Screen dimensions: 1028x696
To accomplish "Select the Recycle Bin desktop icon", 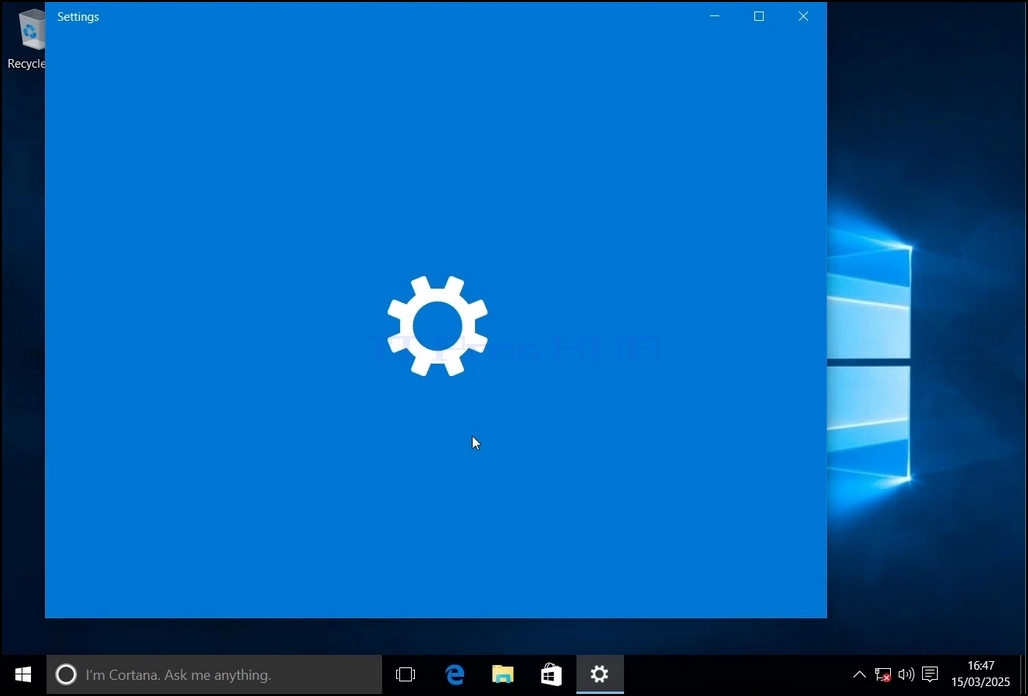I will pos(26,37).
